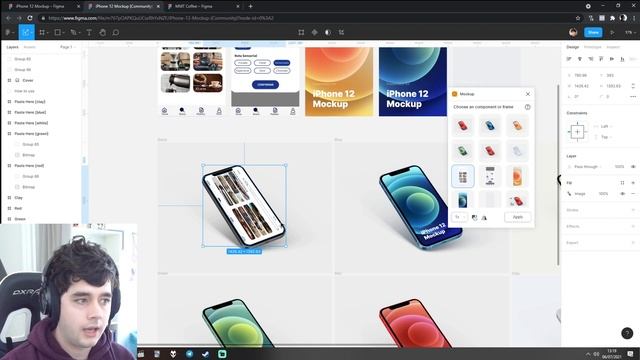Toggle layer visibility eye in Layer section
Screen dimensions: 640x360
pyautogui.click(x=633, y=167)
